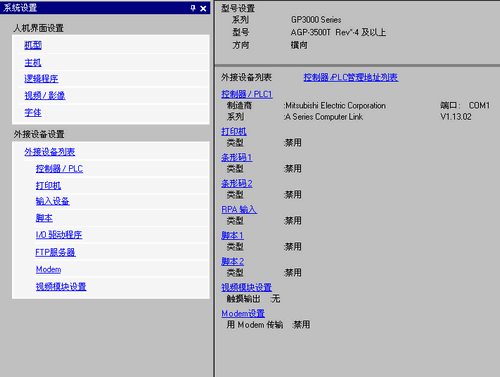
Task: Open the 脚本2 link
Action: (x=232, y=261)
